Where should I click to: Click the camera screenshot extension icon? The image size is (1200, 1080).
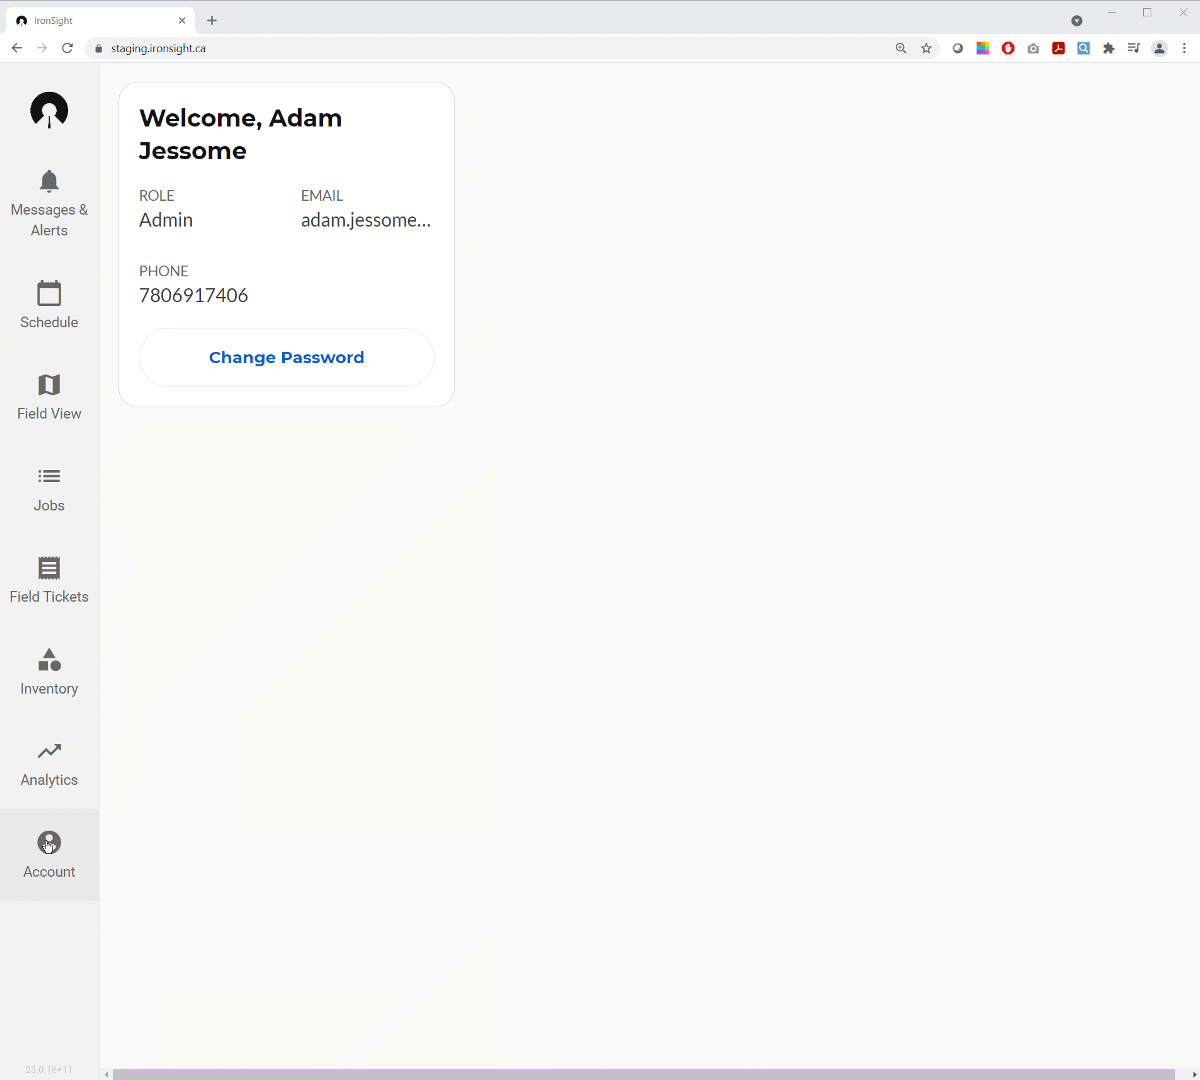(x=1033, y=48)
